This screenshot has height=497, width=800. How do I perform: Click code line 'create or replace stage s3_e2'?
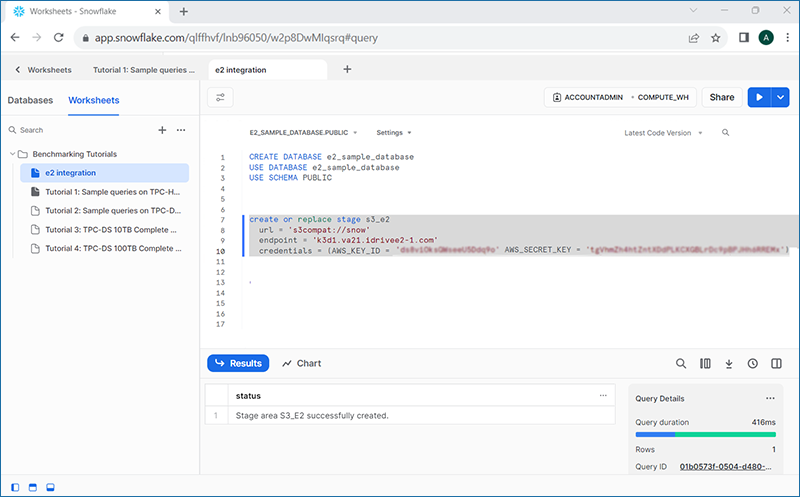(319, 219)
